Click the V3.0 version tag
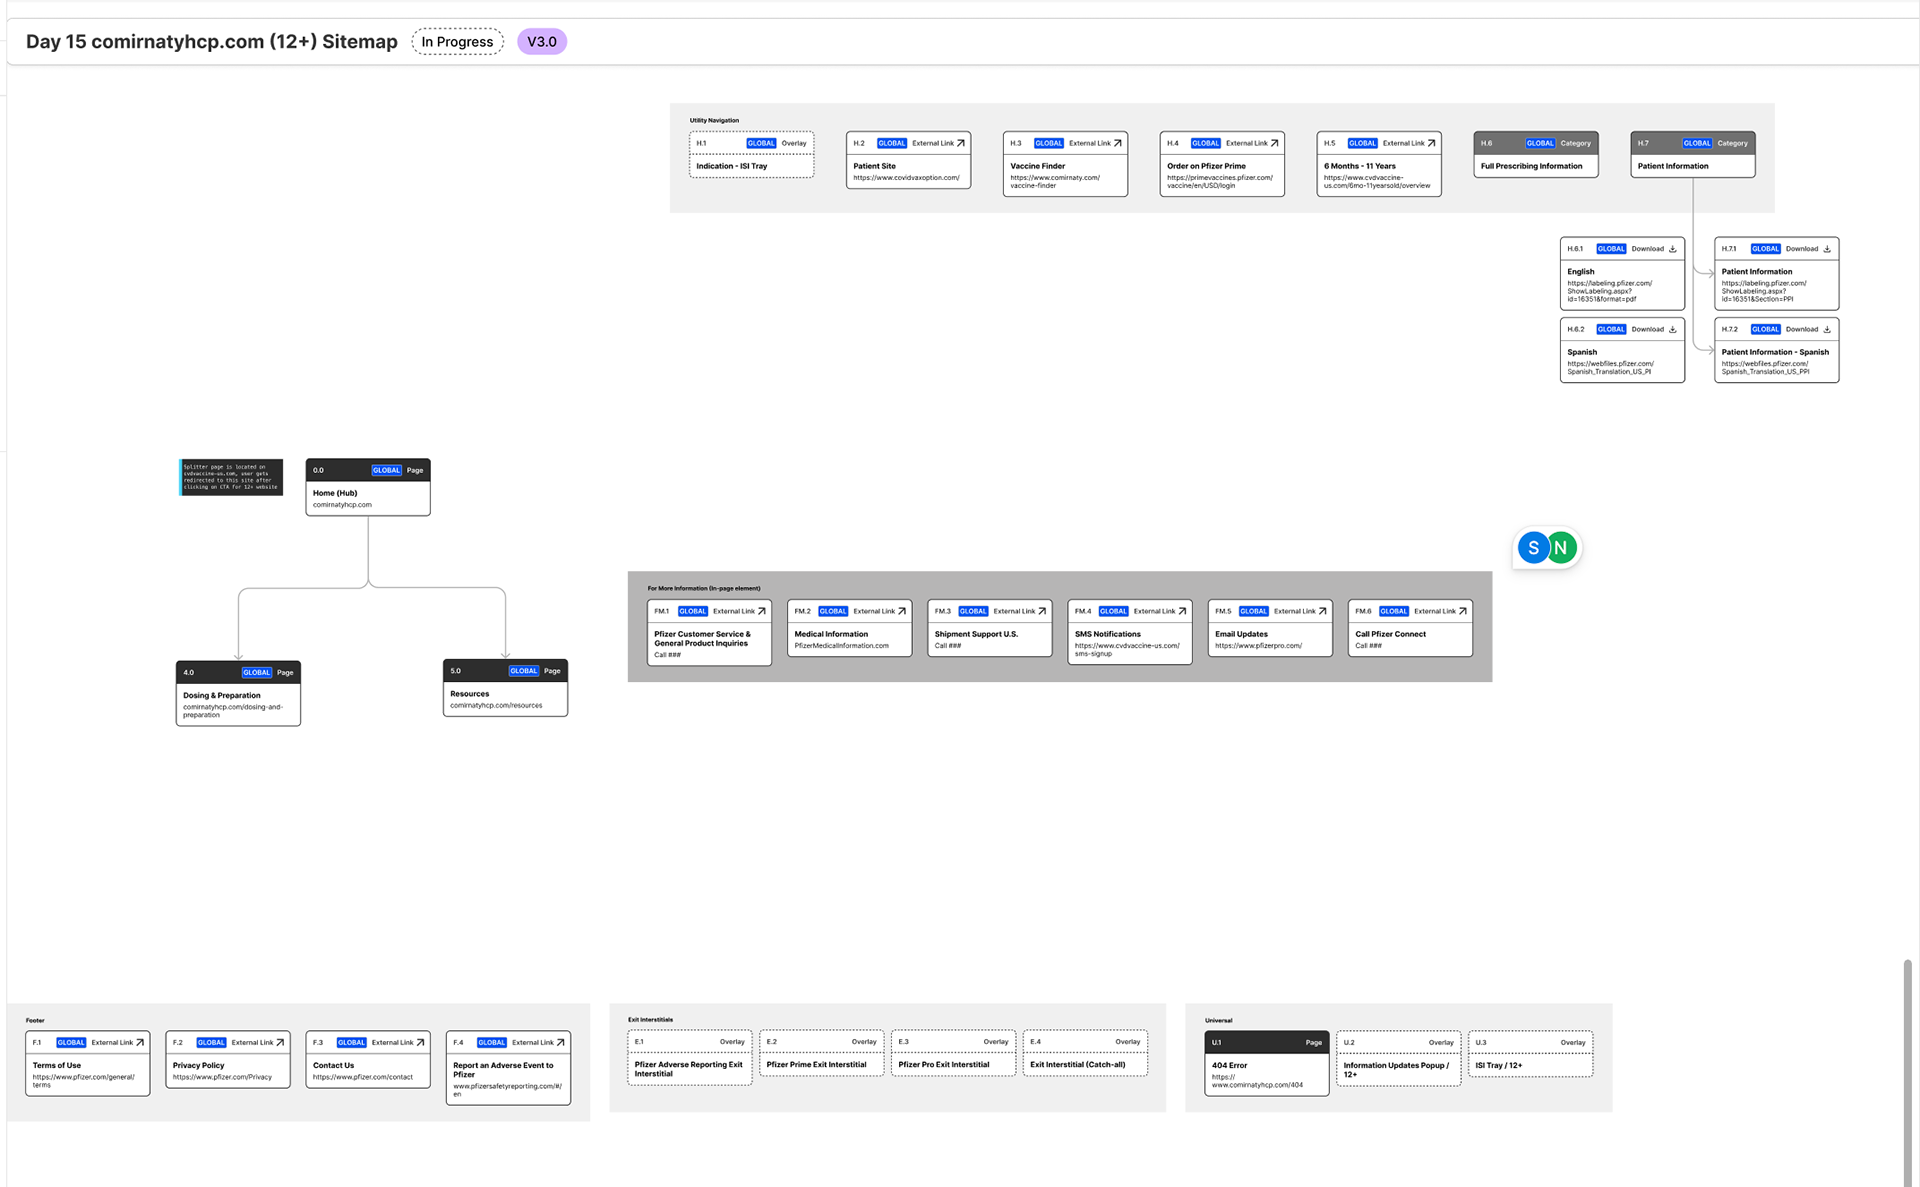This screenshot has width=1920, height=1187. tap(542, 42)
